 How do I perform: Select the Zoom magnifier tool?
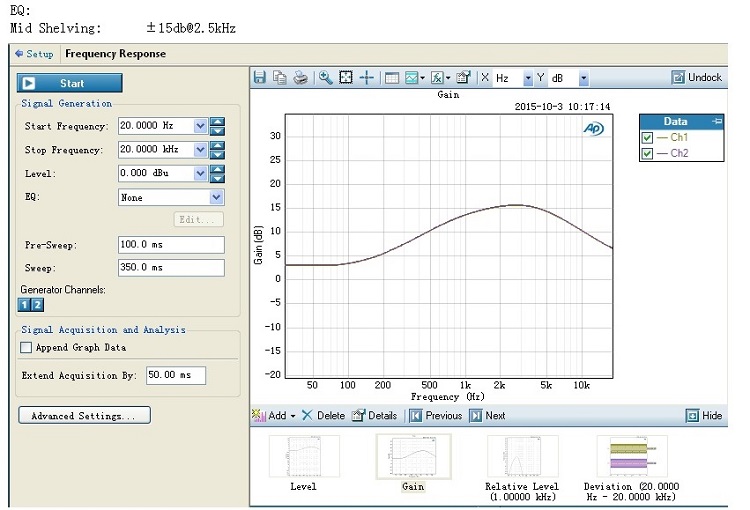click(325, 78)
